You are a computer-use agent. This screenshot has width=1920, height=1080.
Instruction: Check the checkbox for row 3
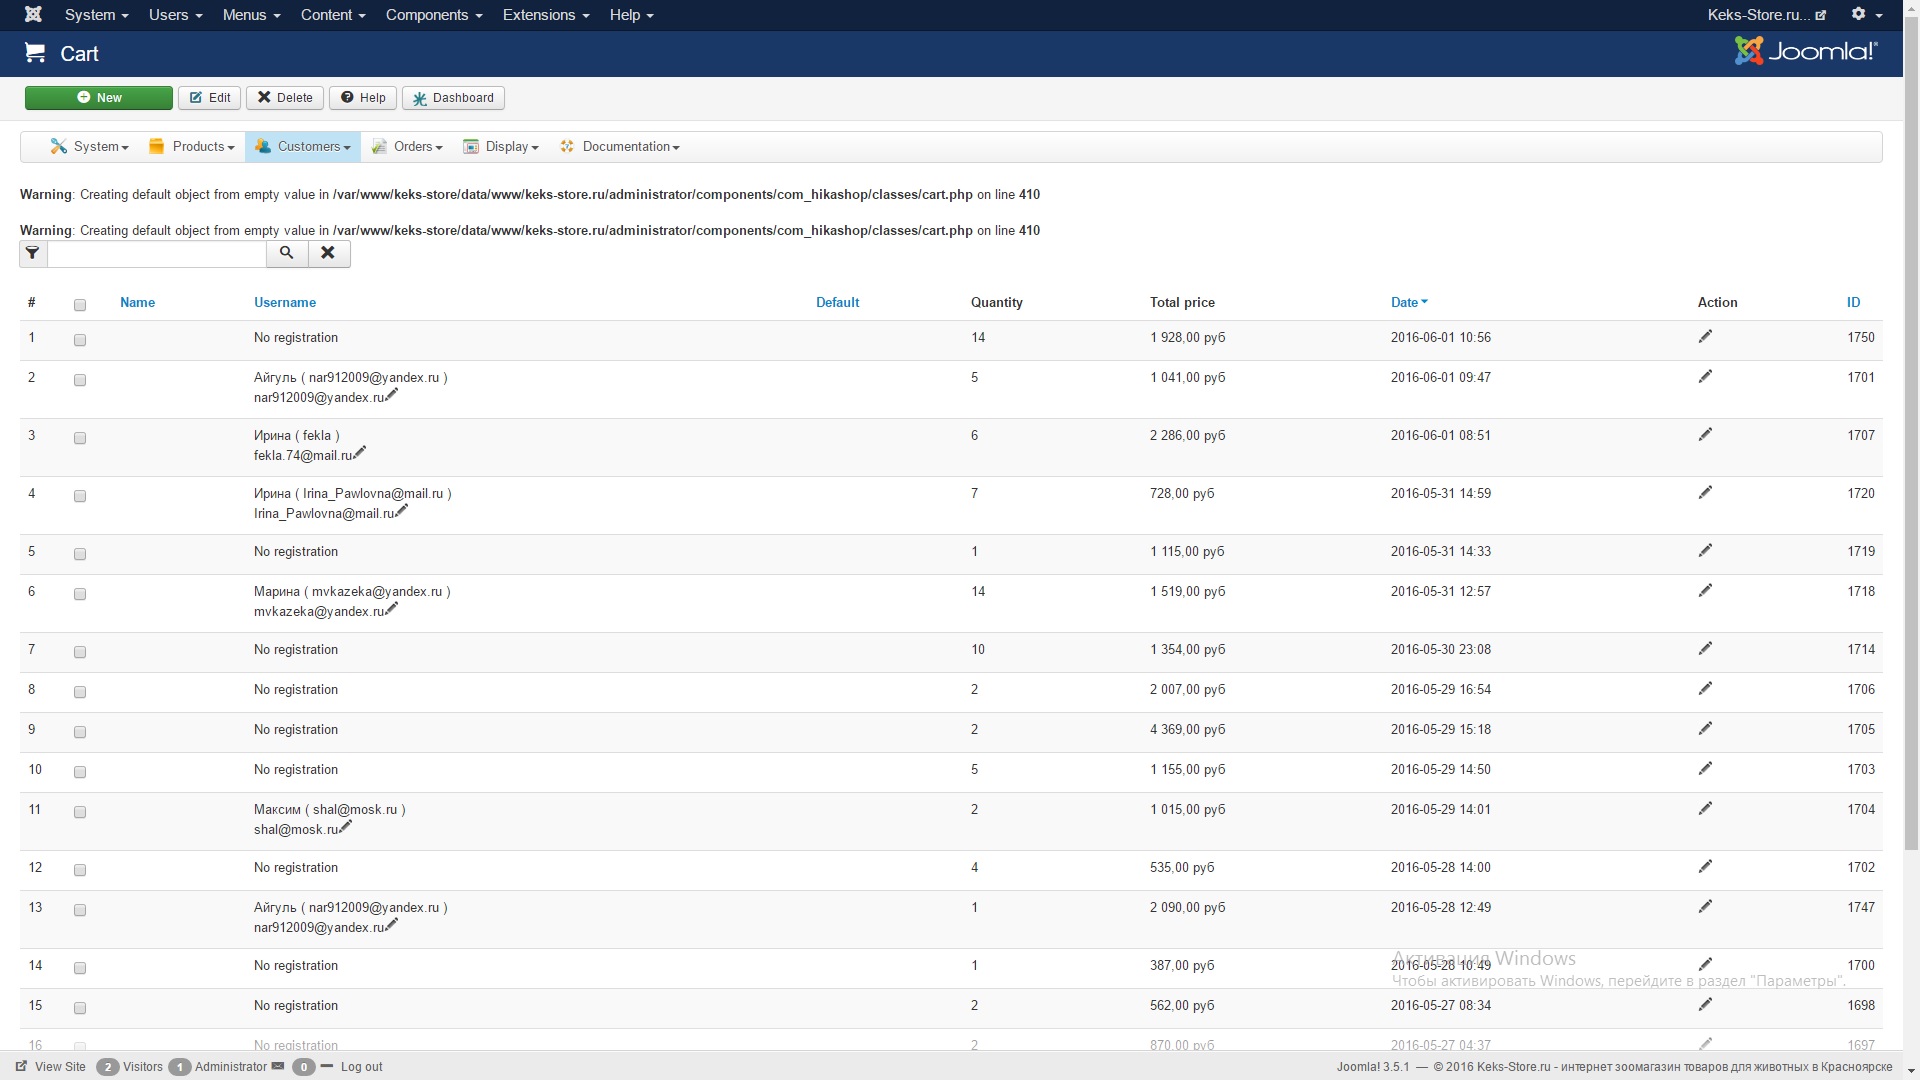(x=80, y=438)
